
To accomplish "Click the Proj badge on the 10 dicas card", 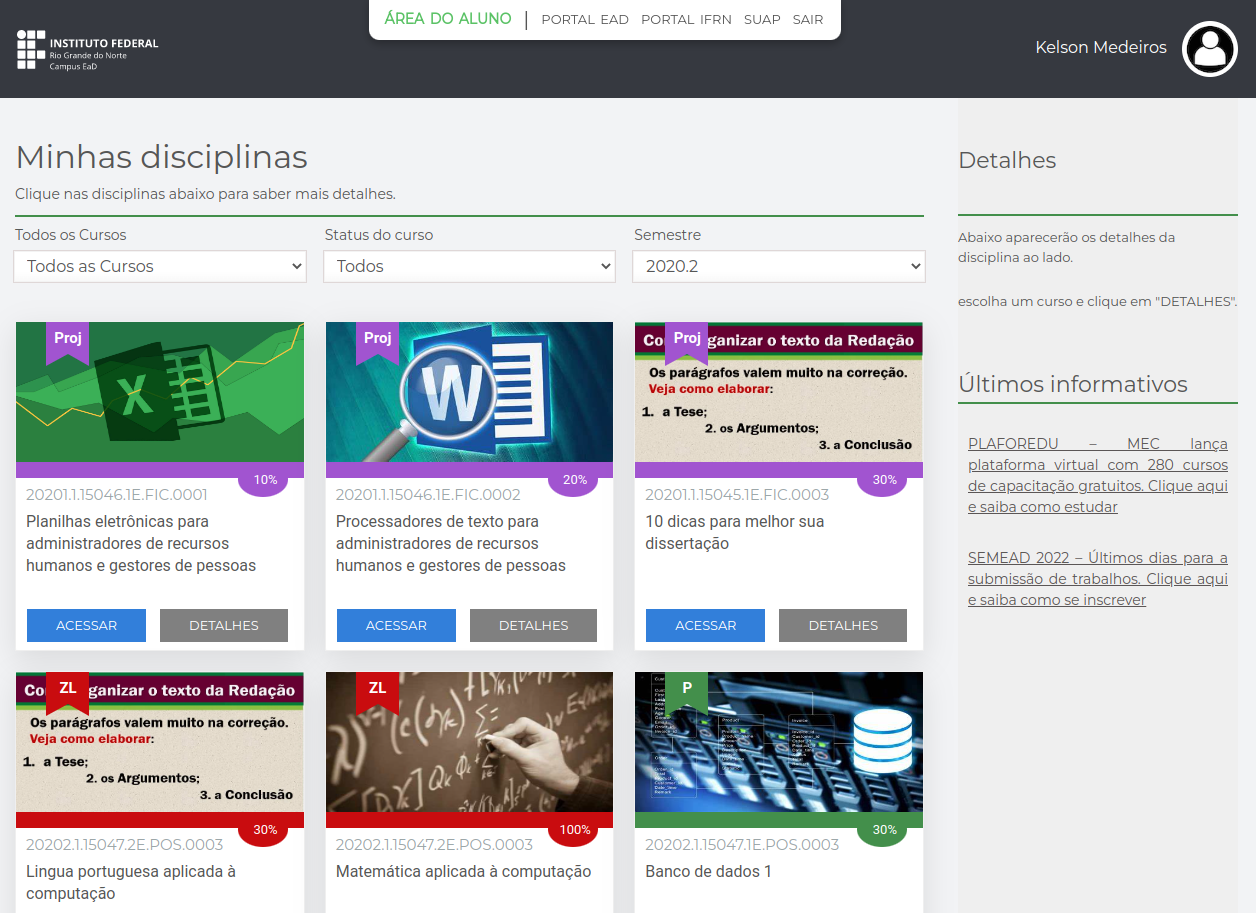I will point(687,342).
